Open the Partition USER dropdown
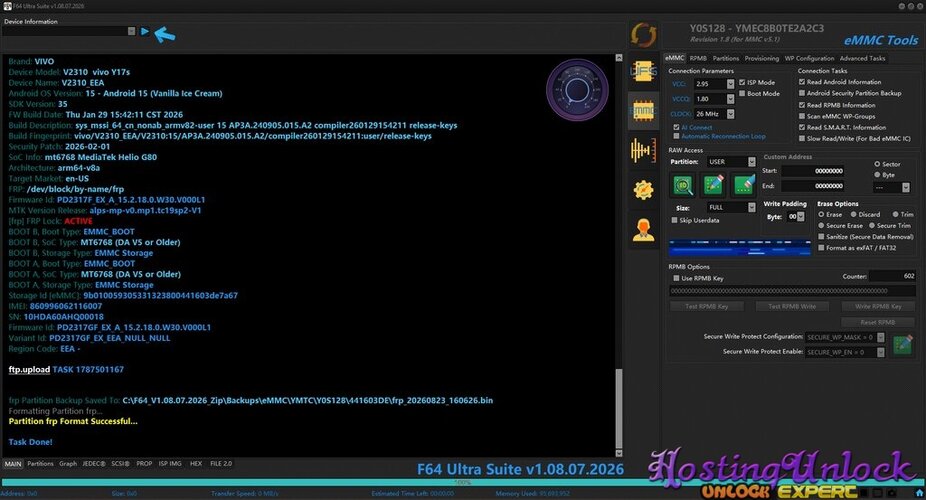926x500 pixels. [x=751, y=162]
